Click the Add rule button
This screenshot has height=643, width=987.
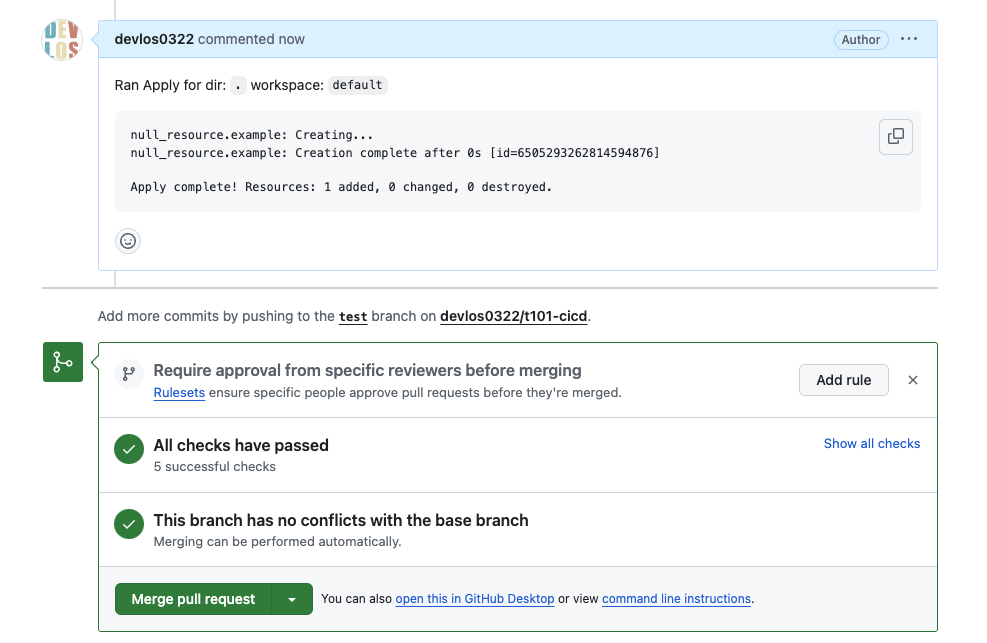click(x=843, y=380)
